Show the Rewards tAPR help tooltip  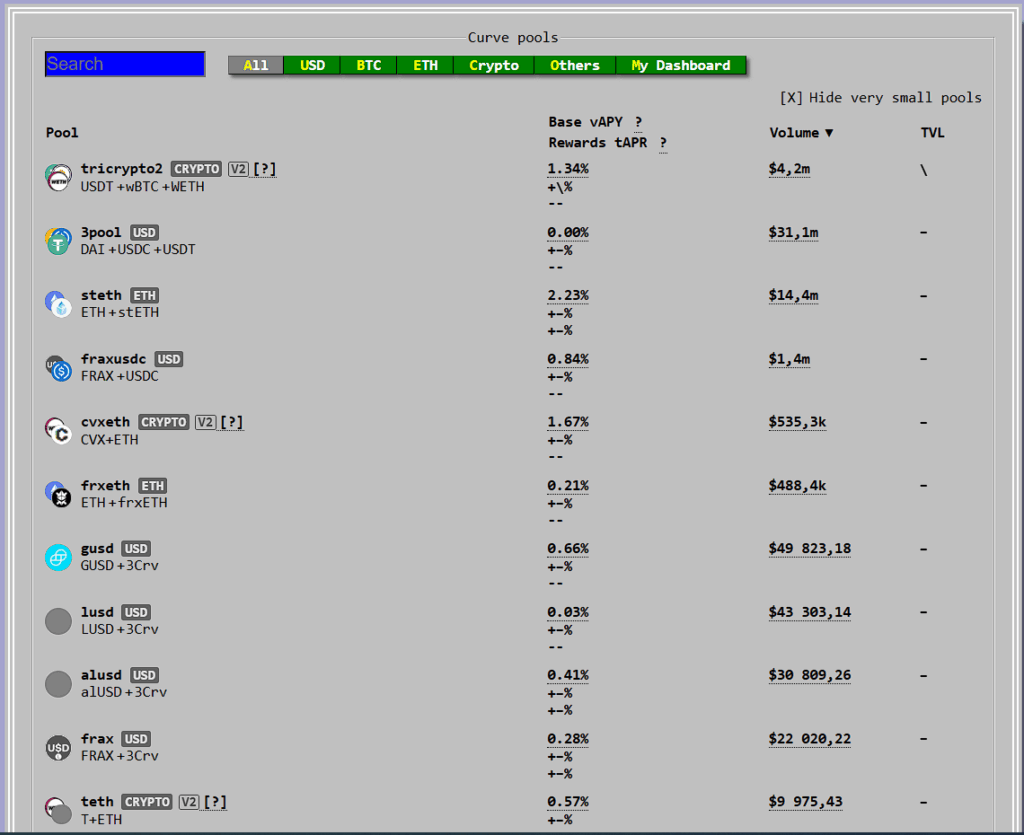pos(662,143)
